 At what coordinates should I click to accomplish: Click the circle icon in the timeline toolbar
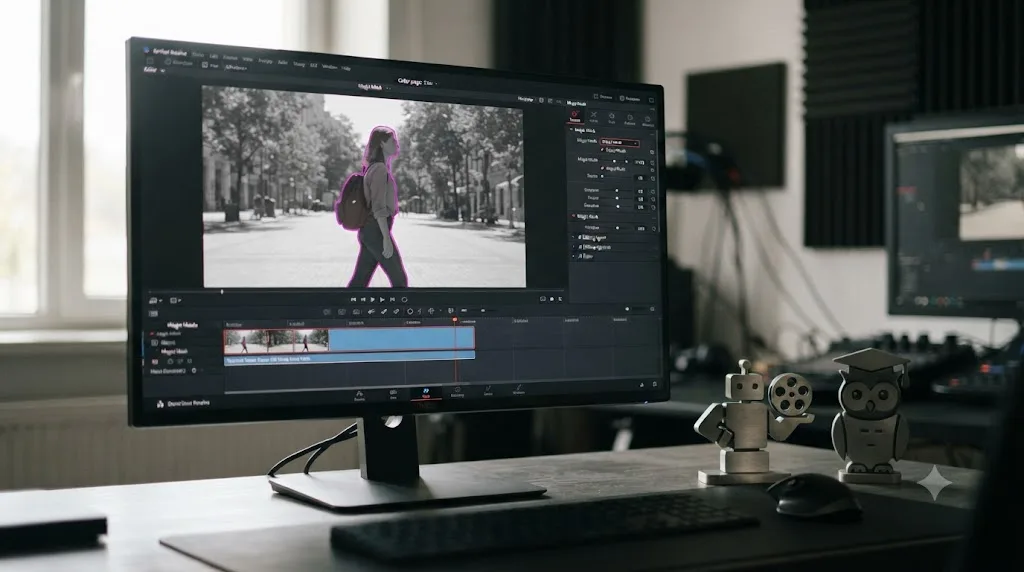[409, 311]
